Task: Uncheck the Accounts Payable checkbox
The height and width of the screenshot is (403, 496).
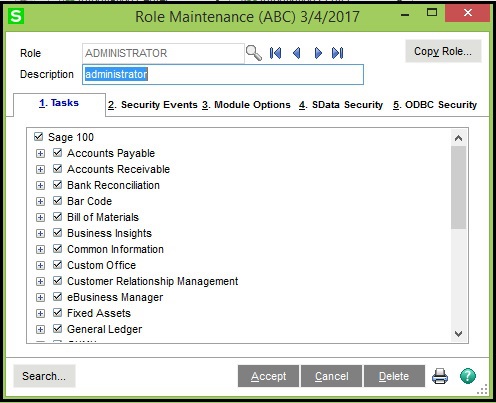Action: coord(57,153)
